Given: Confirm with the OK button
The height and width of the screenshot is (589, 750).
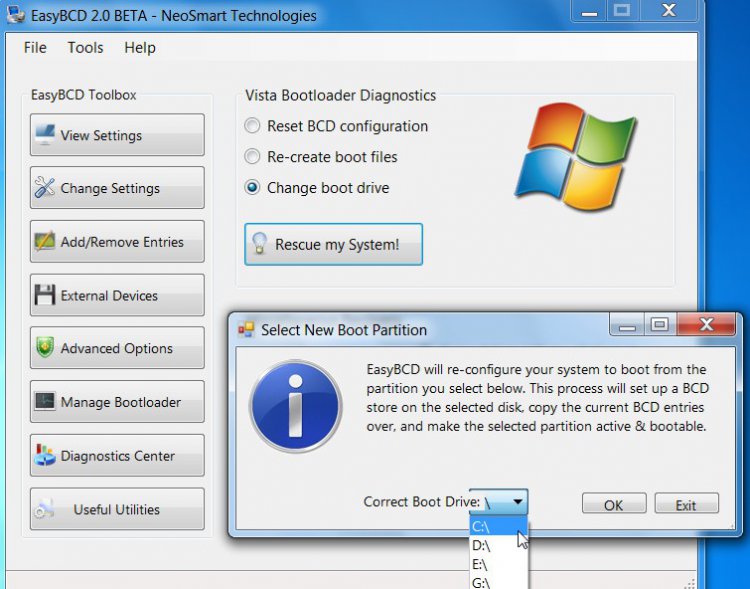Looking at the screenshot, I should pos(614,504).
